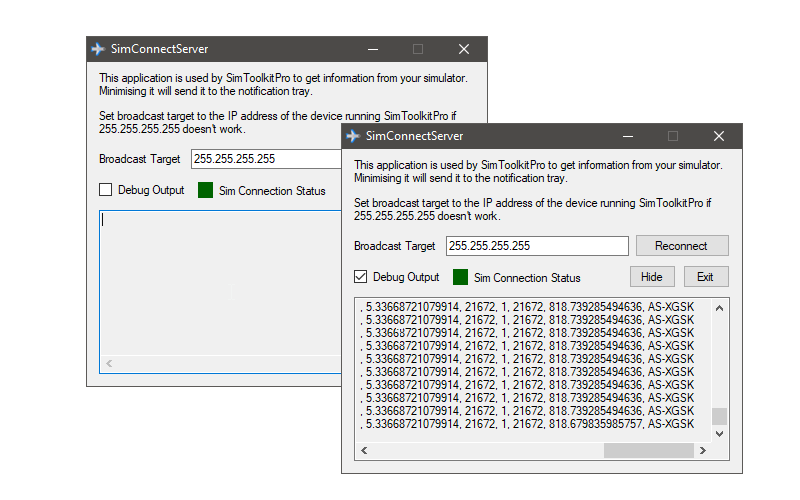Click the green status indicator in the back window

205,190
